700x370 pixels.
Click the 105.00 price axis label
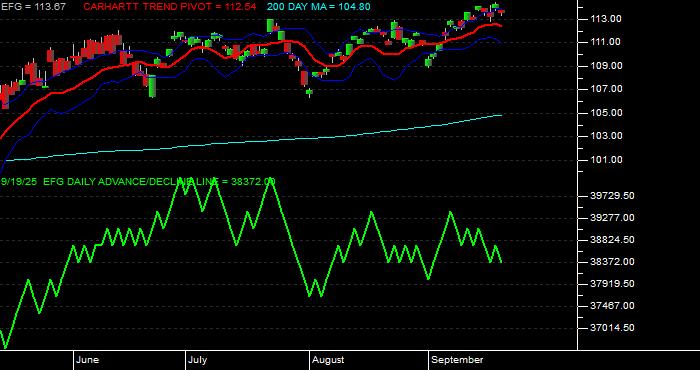click(x=605, y=112)
